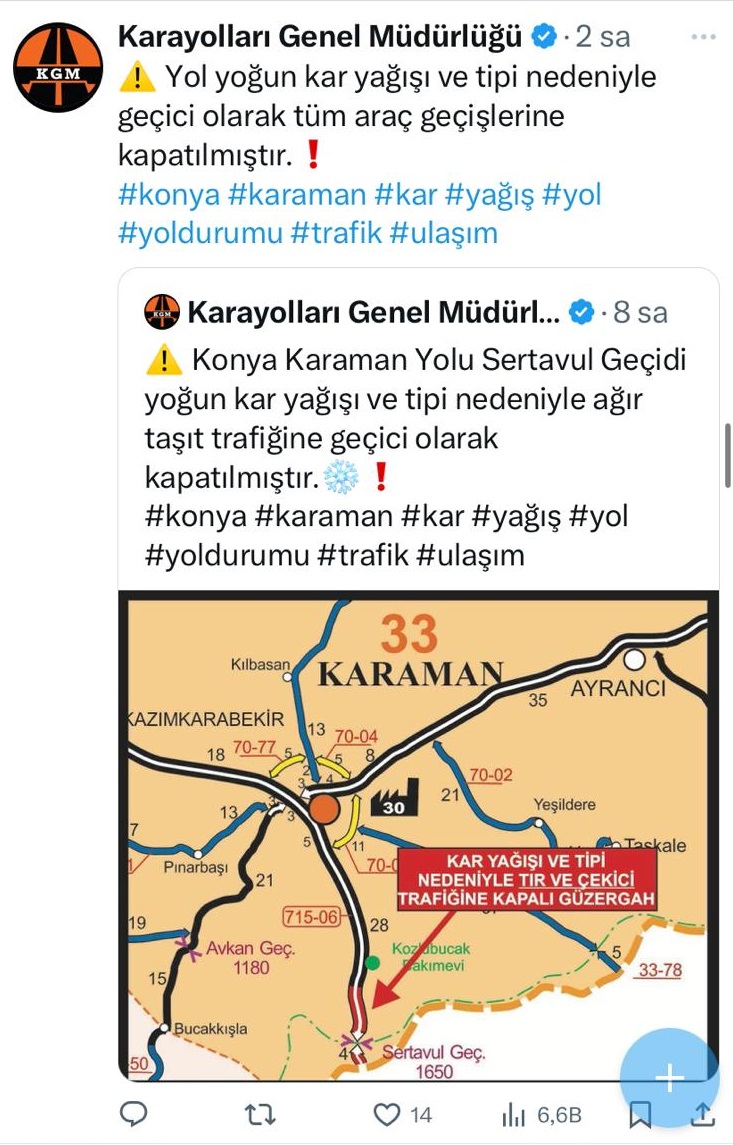
Task: Tap the retweet arrows icon
Action: click(259, 1114)
